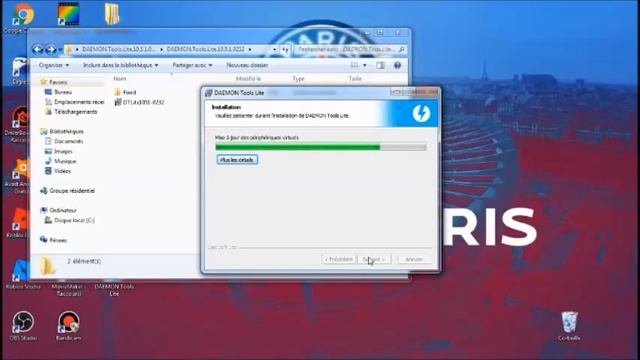Click Nouveau dossier in Explorer toolbar
The height and width of the screenshot is (360, 640).
tap(247, 65)
